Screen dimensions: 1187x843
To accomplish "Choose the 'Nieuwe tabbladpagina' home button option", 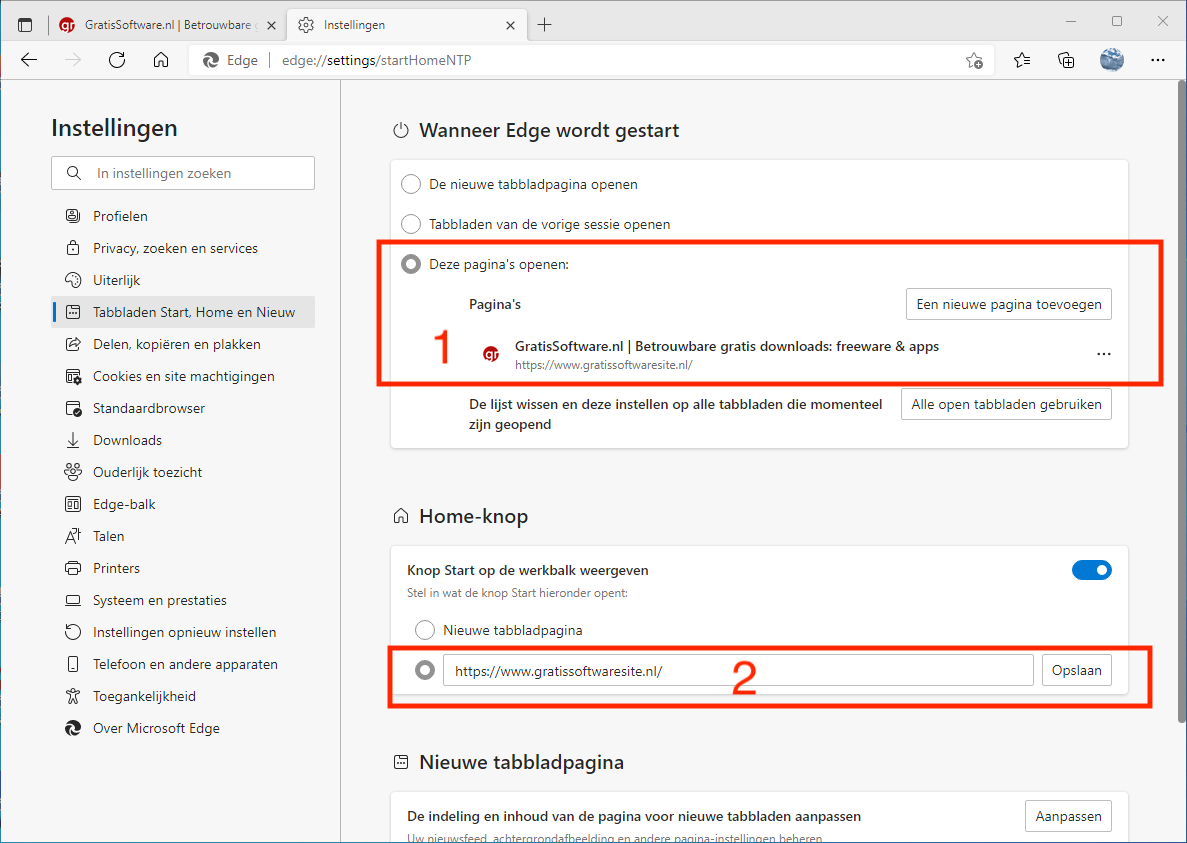I will [x=425, y=630].
